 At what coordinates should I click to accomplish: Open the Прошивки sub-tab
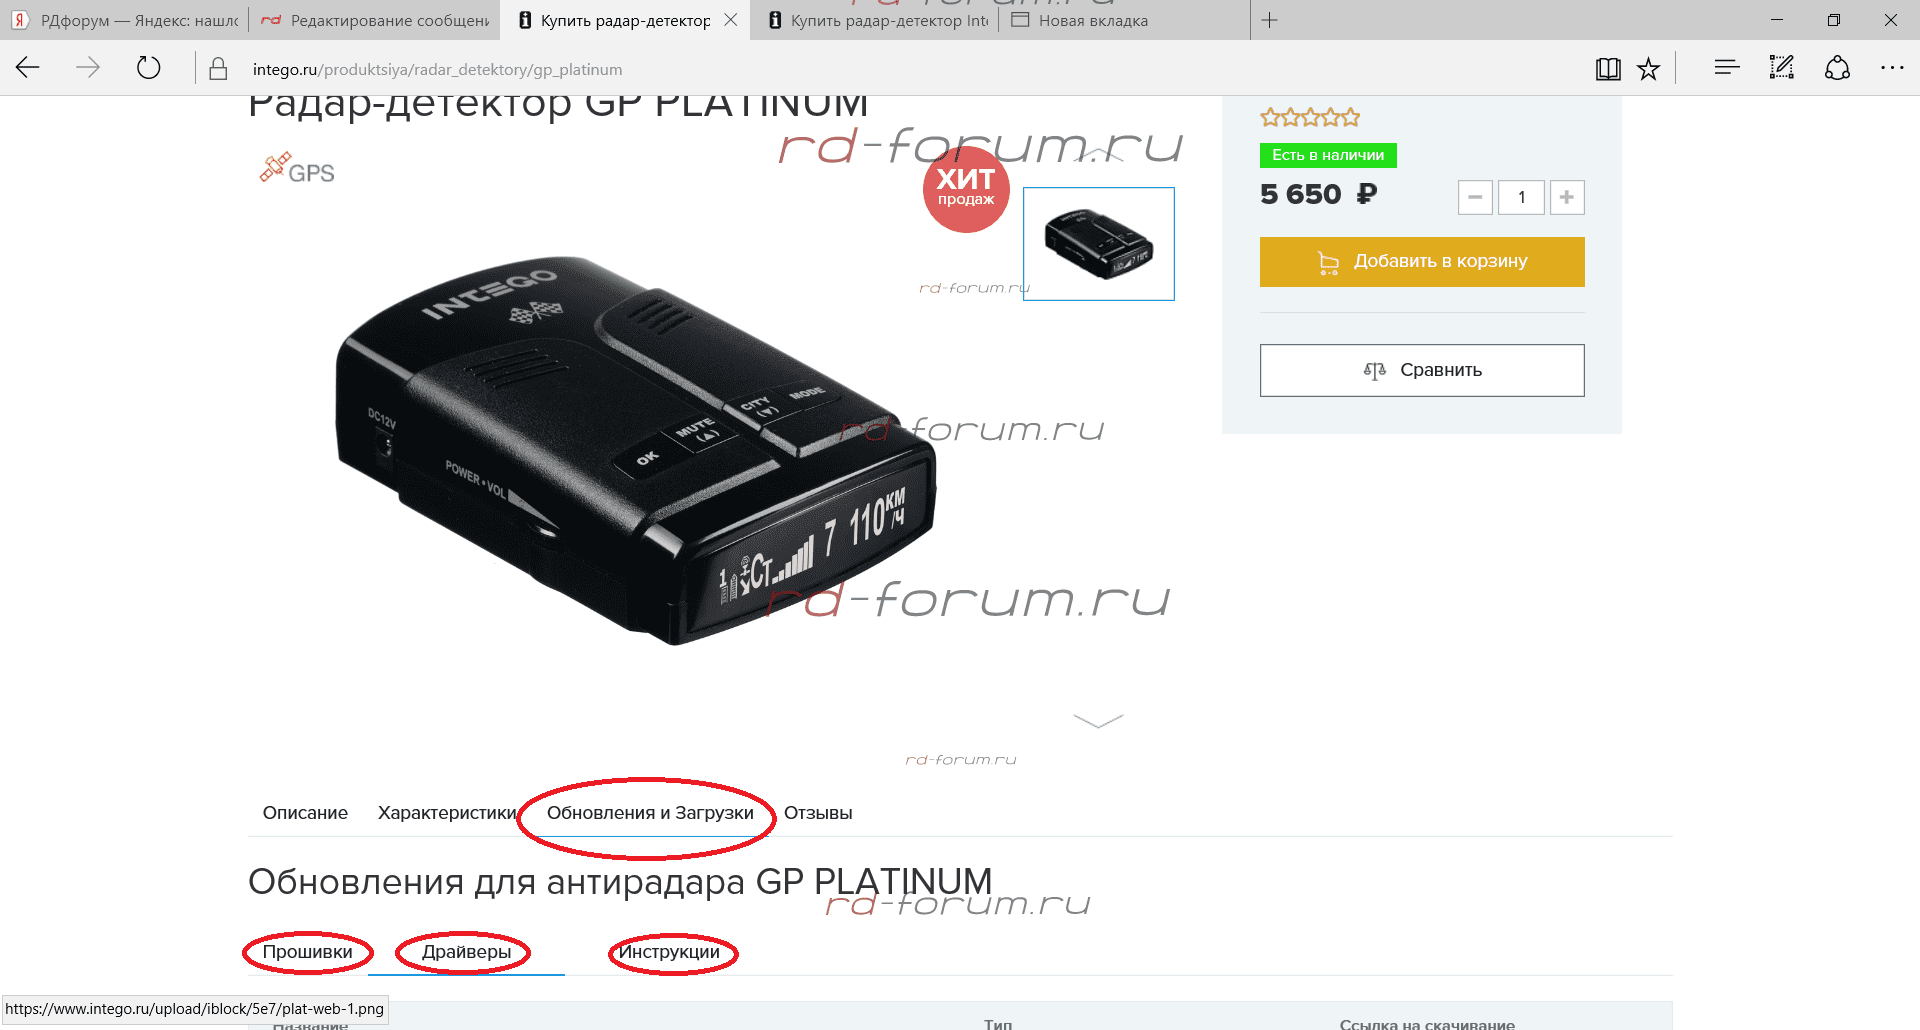click(307, 952)
